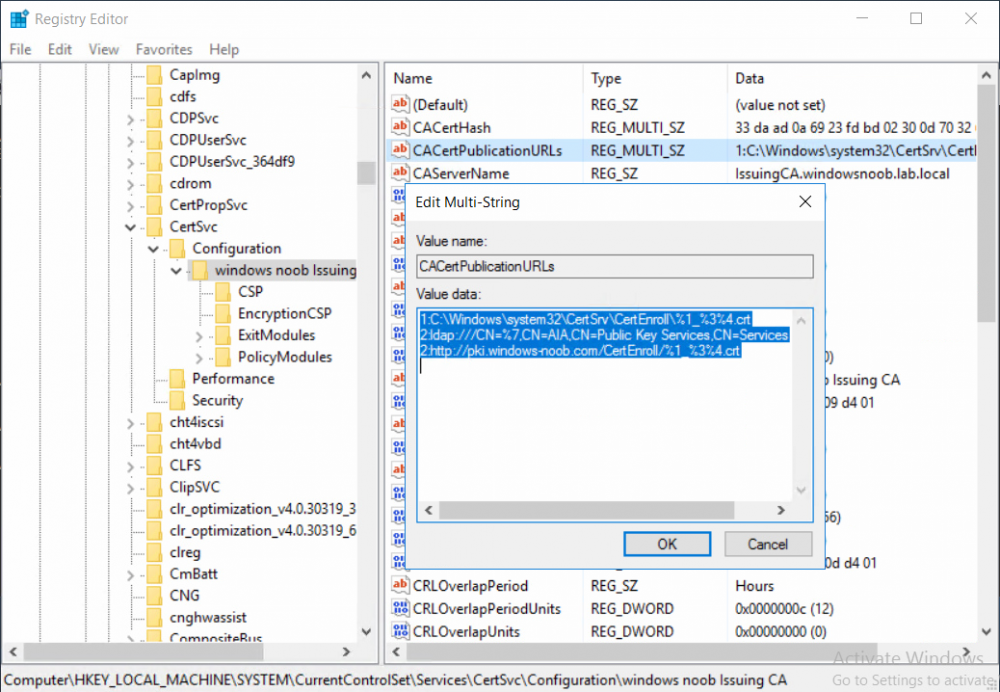This screenshot has height=692, width=1000.
Task: Click the tree pane horizontal scrollbar thumb
Action: 143,652
